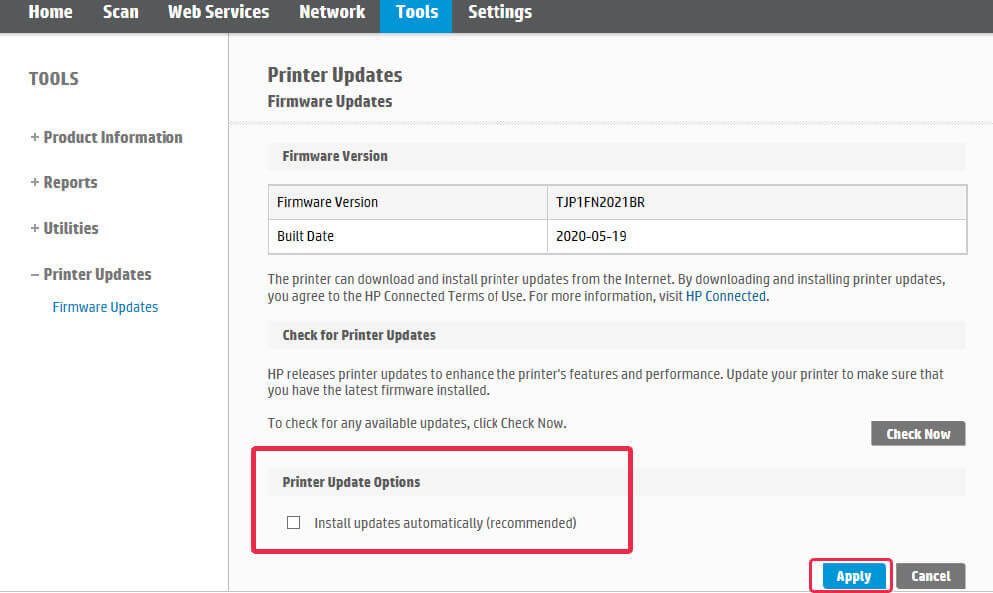The height and width of the screenshot is (593, 993).
Task: Cancel the update settings changes
Action: 930,576
